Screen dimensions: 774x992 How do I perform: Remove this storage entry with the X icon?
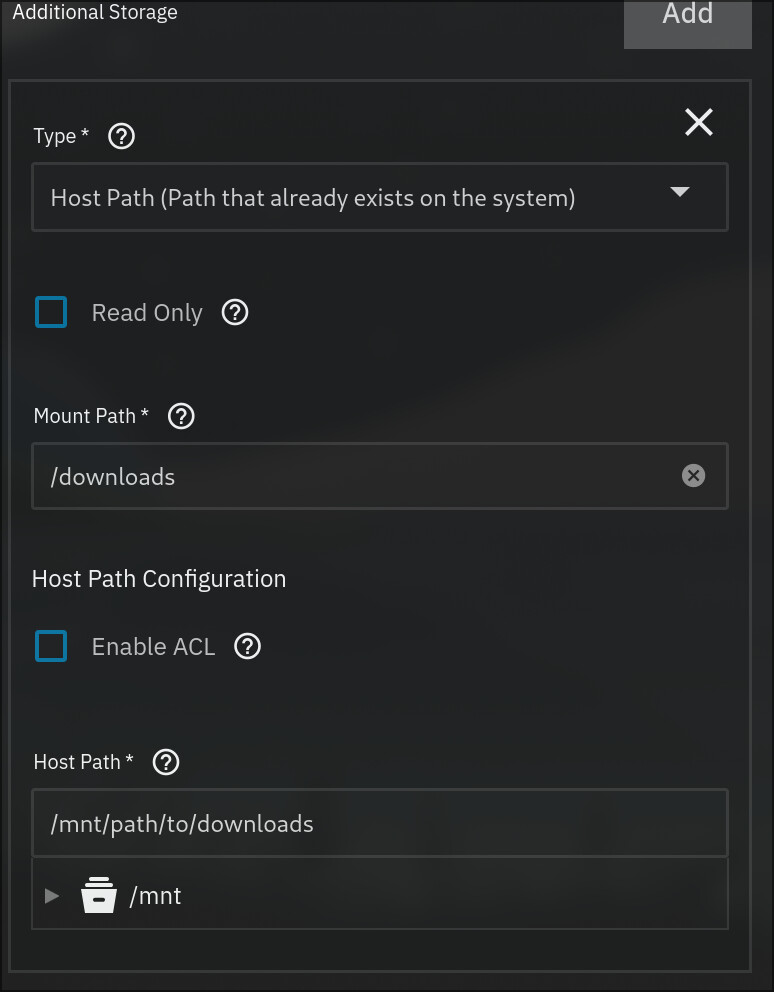click(x=699, y=122)
